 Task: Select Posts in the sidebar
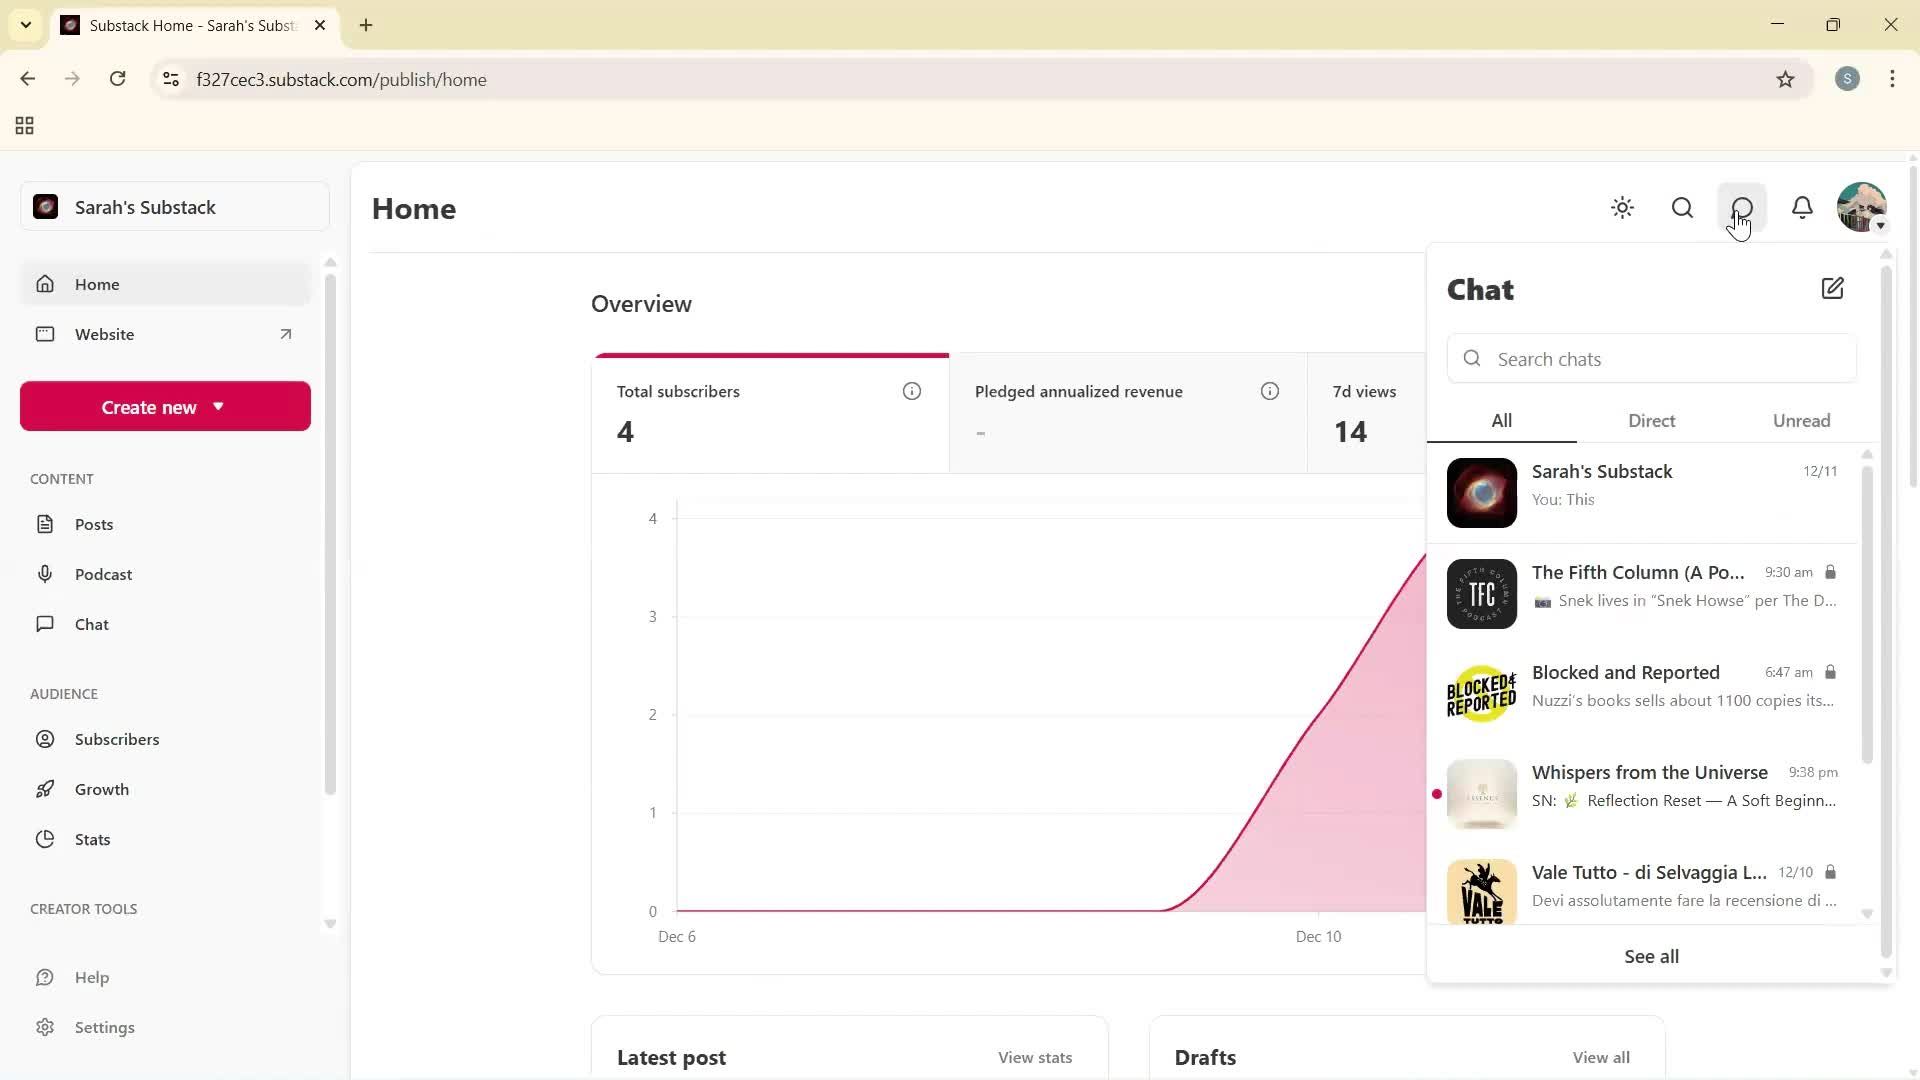click(93, 523)
